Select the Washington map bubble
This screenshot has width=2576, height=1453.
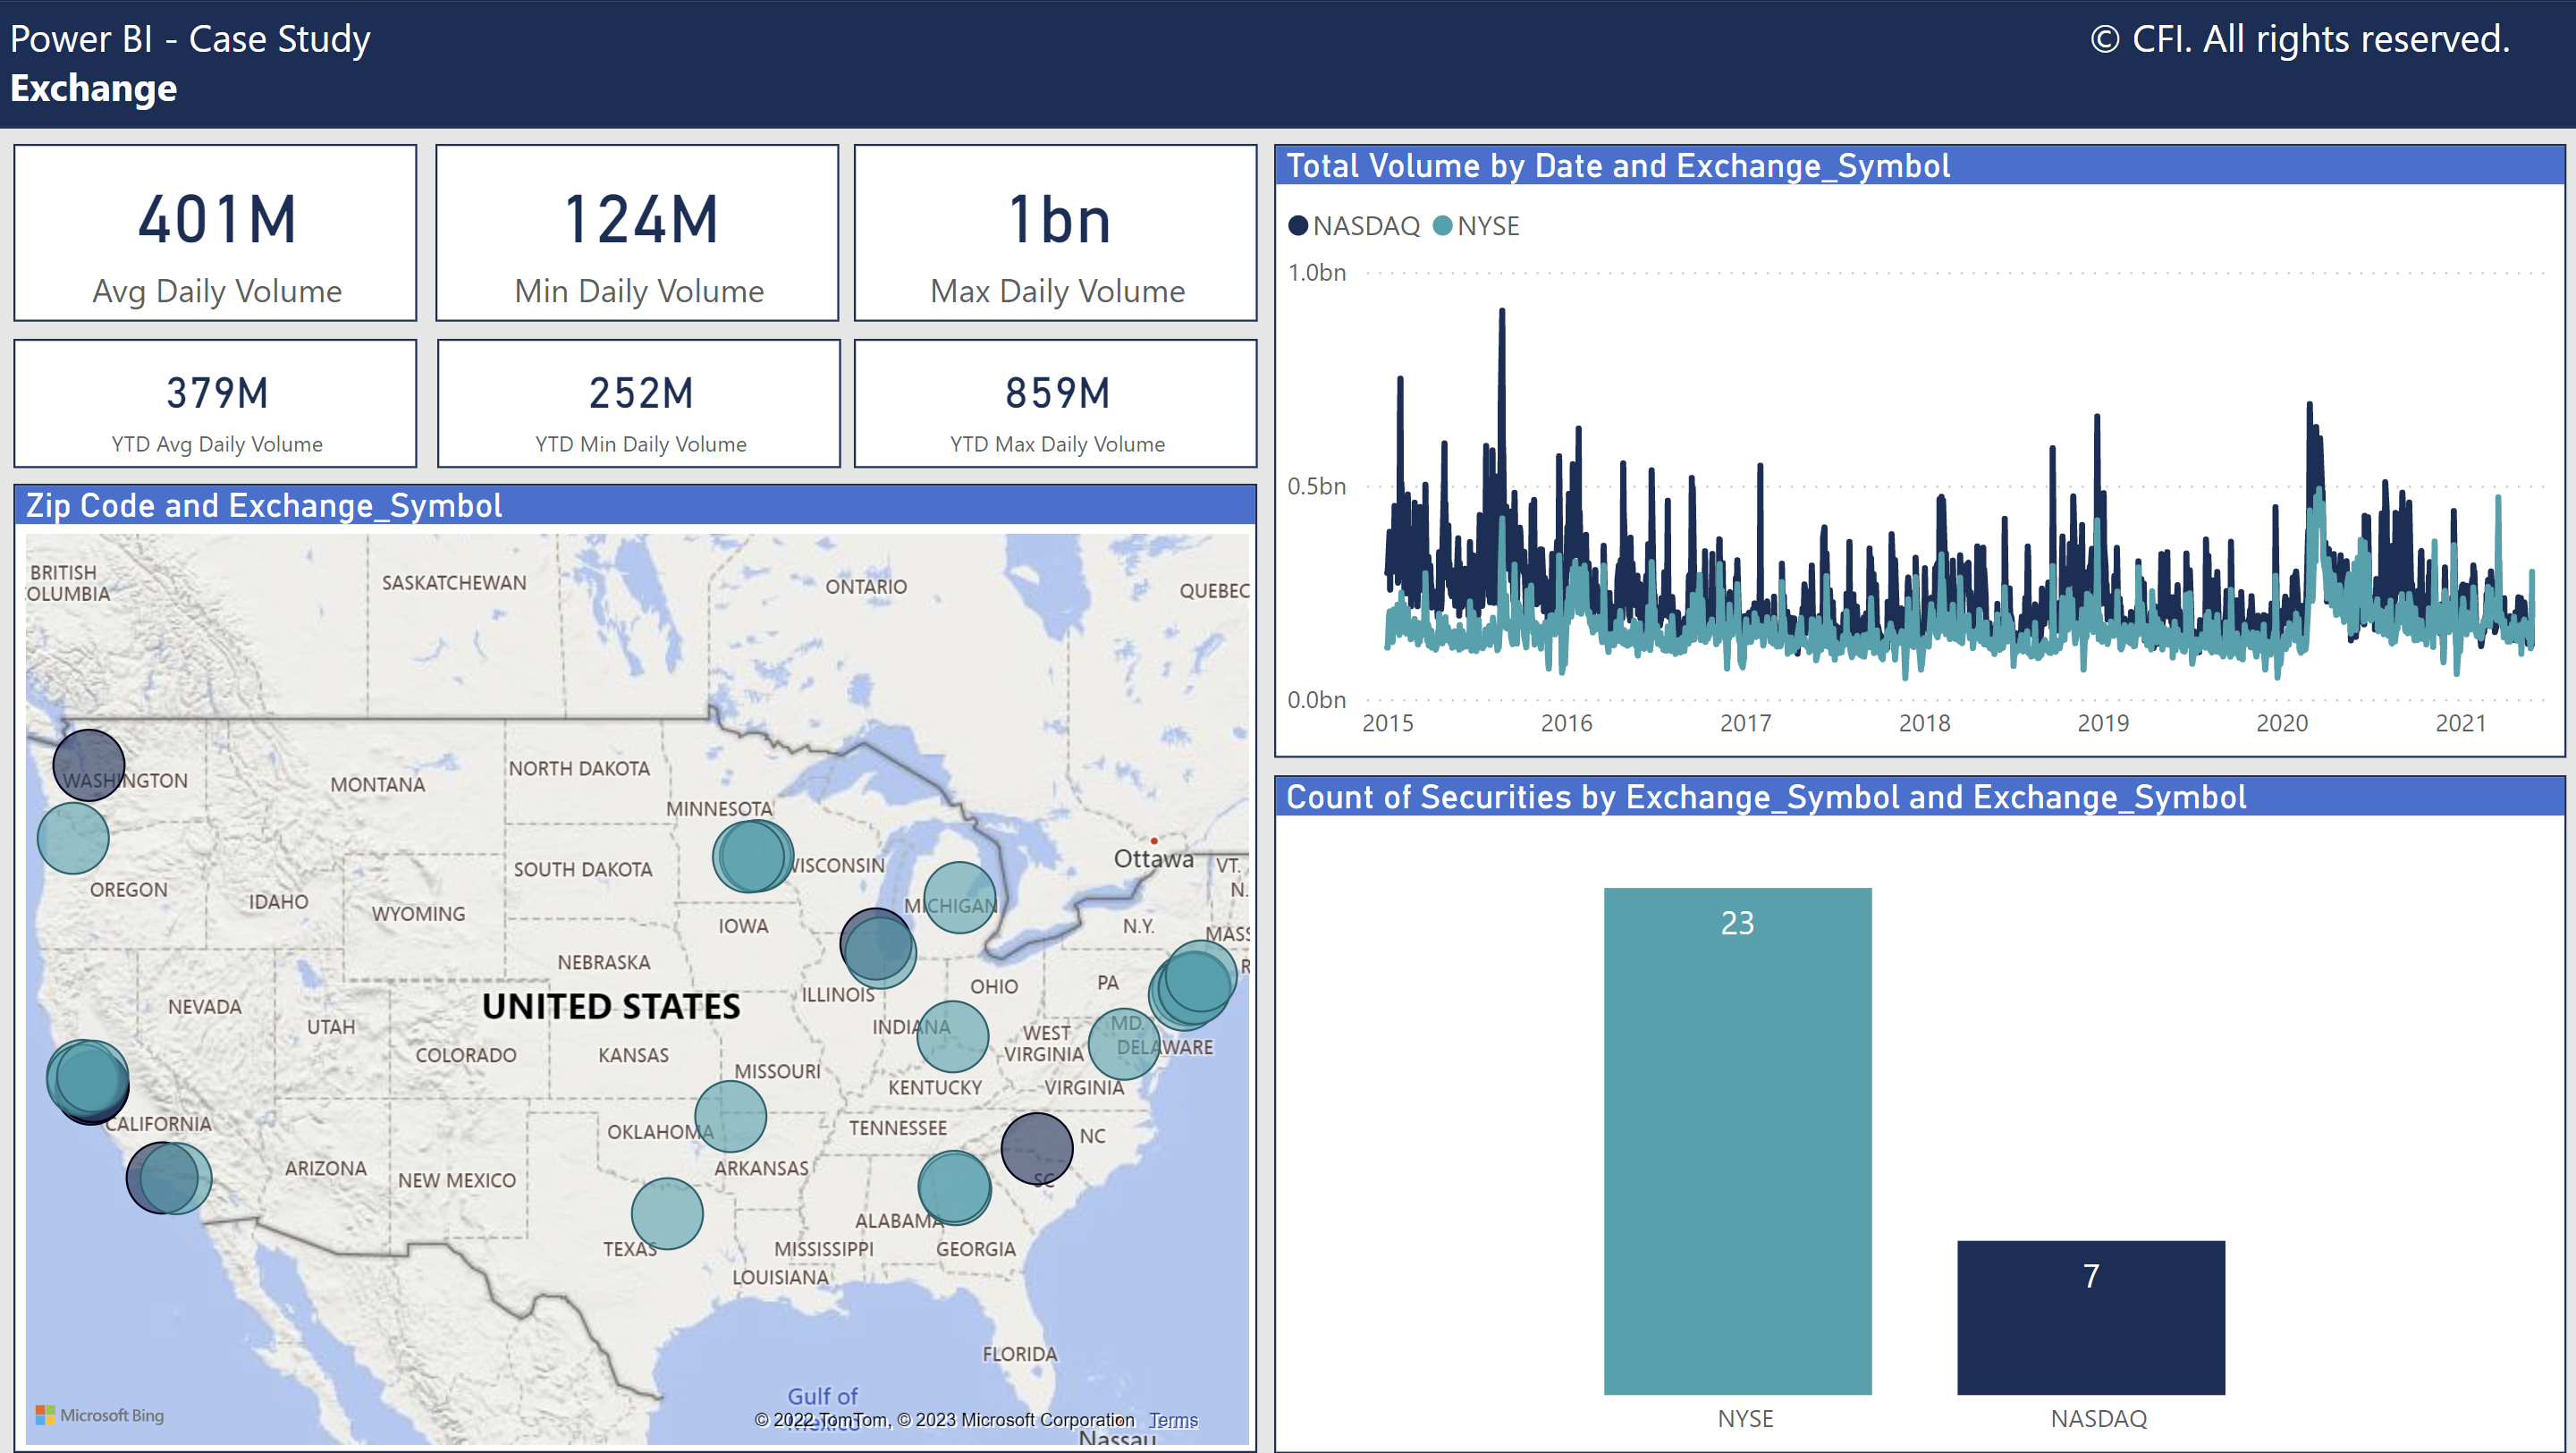point(88,765)
